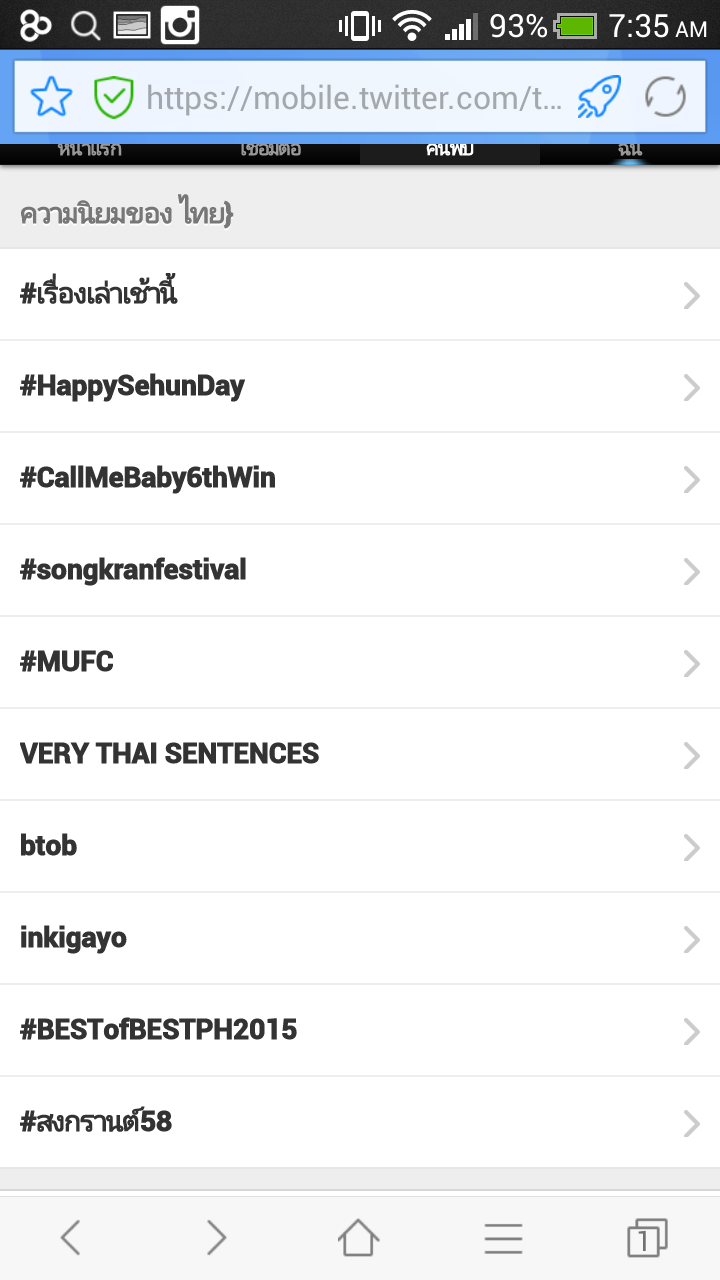Activate the rocket speed mode icon
Image resolution: width=720 pixels, height=1280 pixels.
click(x=599, y=97)
